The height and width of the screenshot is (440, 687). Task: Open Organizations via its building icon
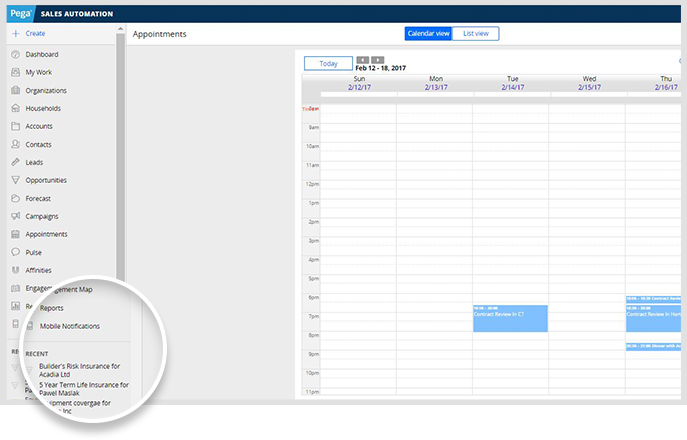[x=15, y=90]
